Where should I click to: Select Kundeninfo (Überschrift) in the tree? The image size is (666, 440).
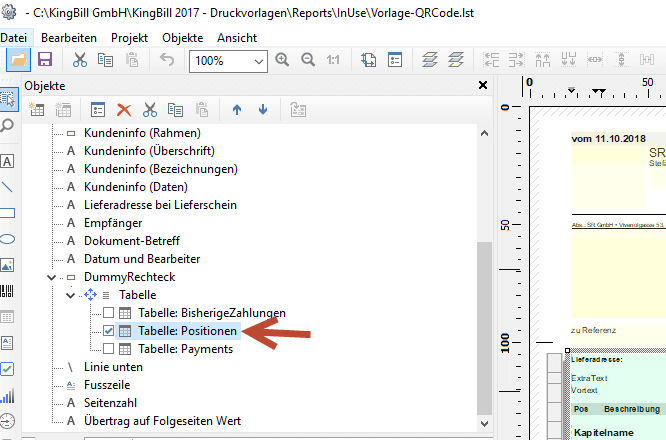[x=150, y=151]
